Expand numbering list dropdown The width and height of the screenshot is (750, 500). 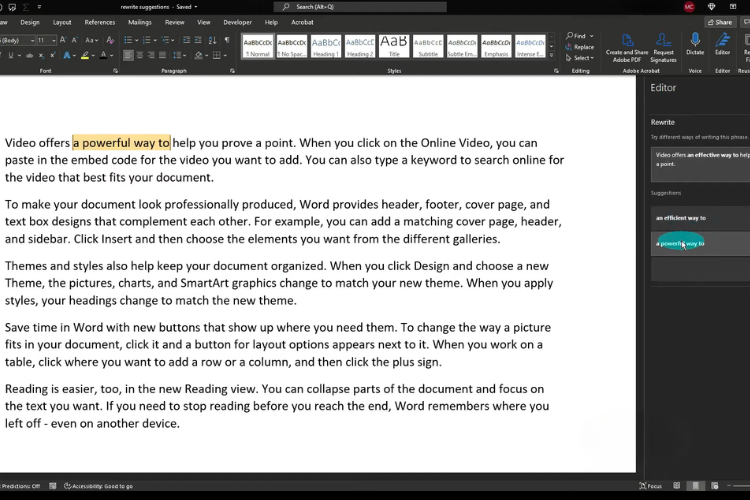coord(155,40)
